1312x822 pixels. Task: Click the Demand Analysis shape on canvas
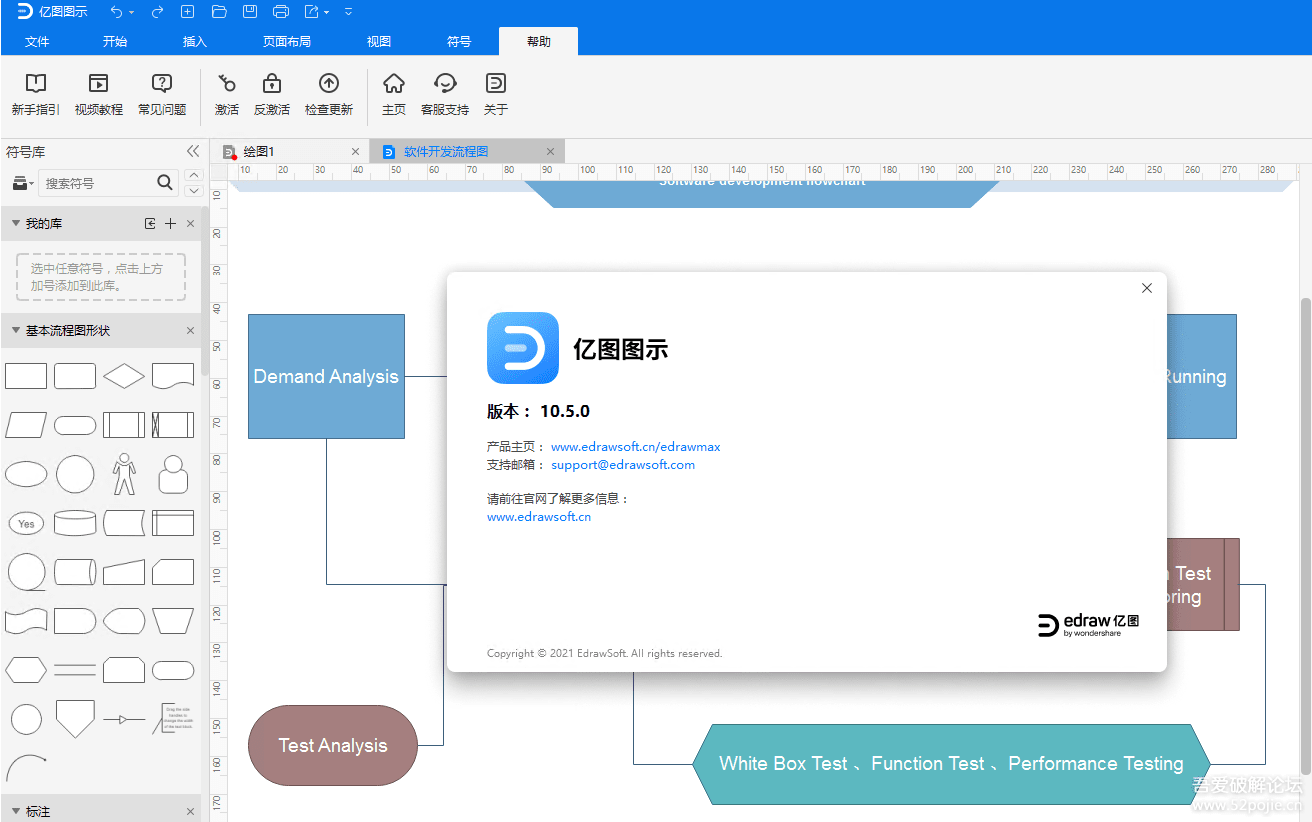click(x=326, y=376)
